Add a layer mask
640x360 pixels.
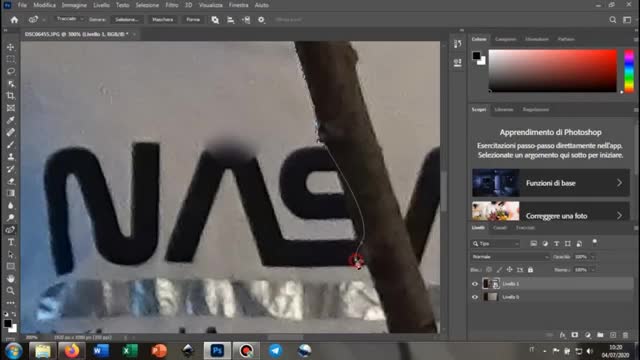click(575, 335)
